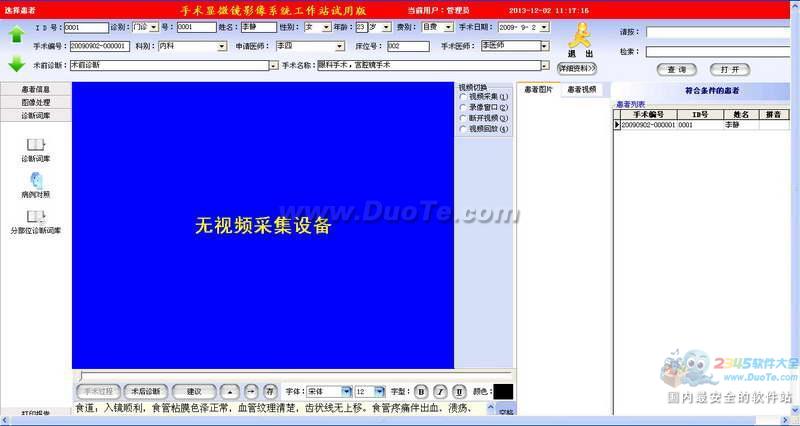Click the green up arrow for previous patient
The image size is (800, 426).
point(16,35)
